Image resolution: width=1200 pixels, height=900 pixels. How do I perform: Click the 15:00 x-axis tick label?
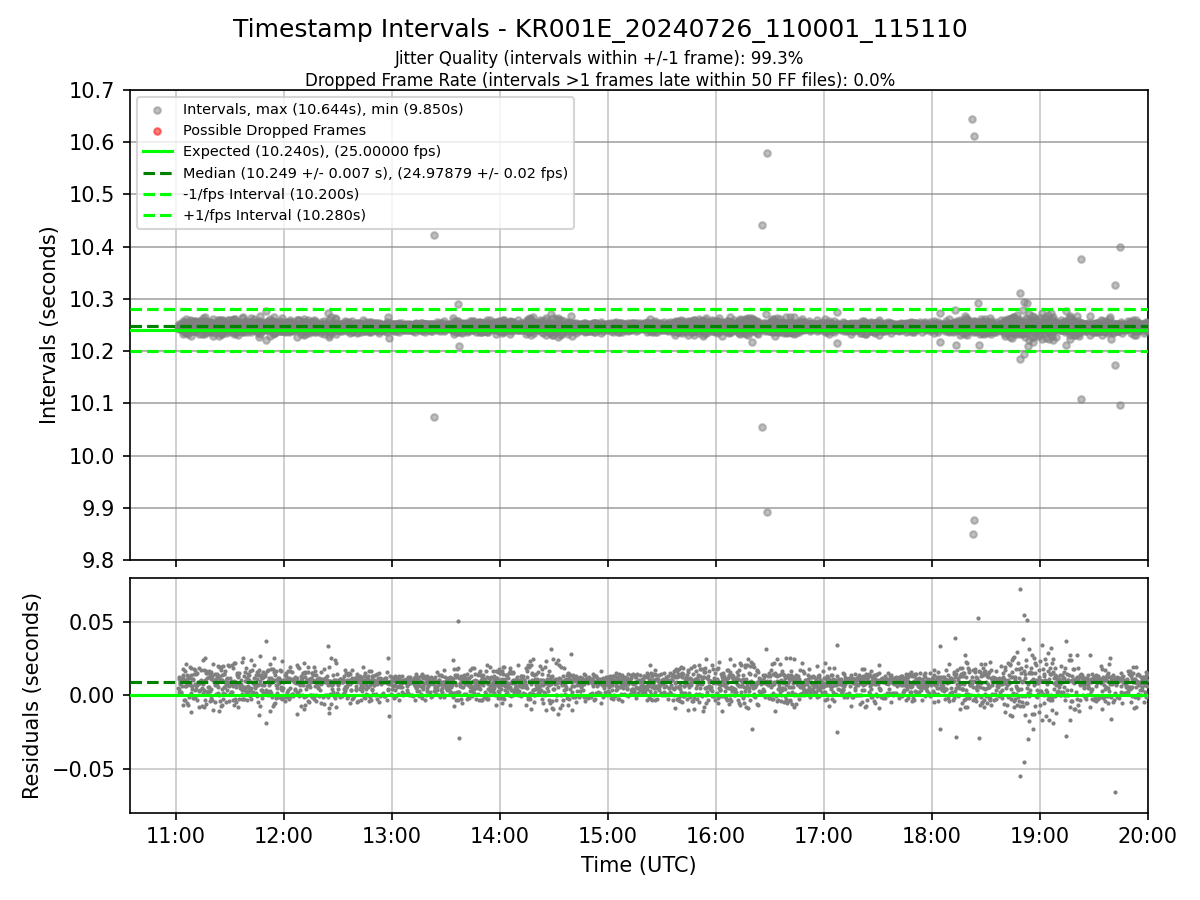coord(608,833)
